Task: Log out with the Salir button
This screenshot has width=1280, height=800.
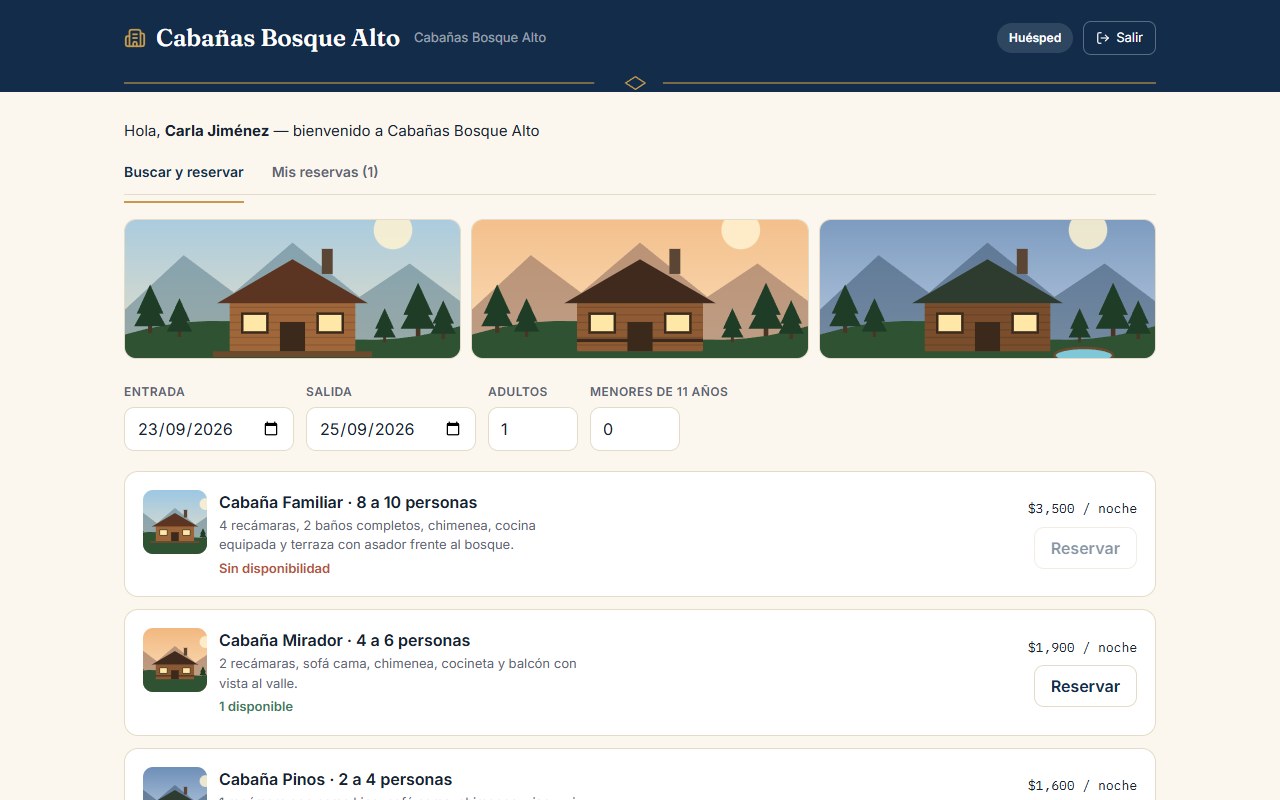Action: tap(1119, 38)
